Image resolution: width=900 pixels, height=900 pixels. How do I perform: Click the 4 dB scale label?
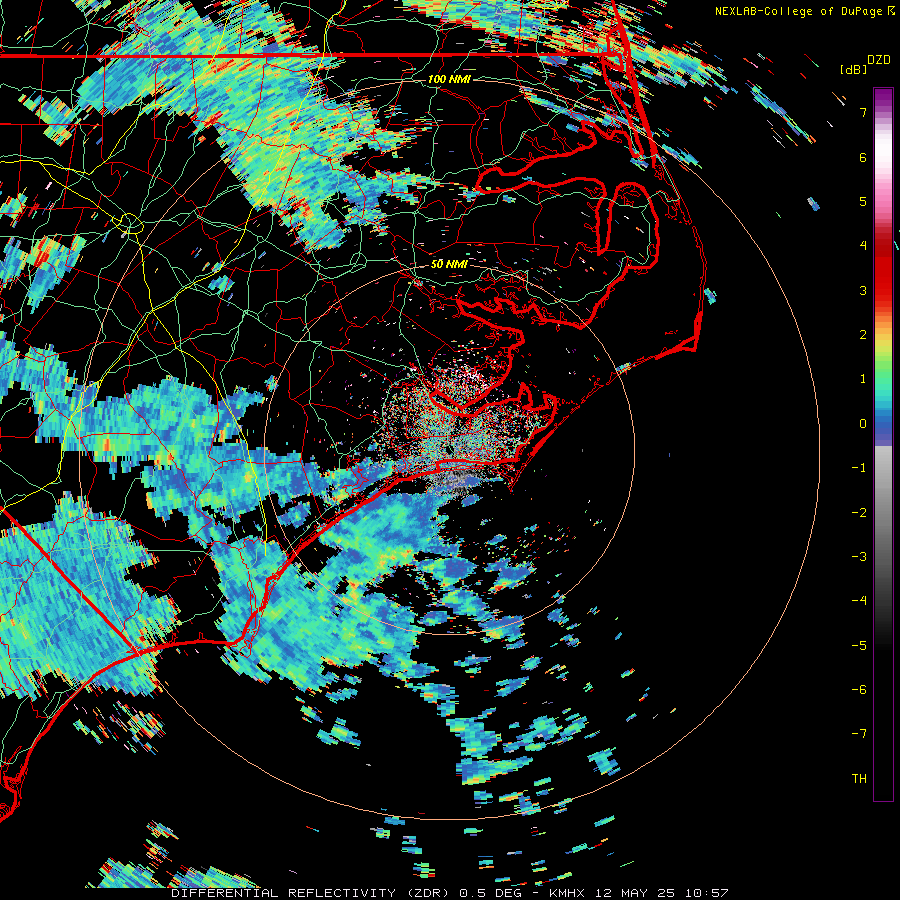(863, 246)
